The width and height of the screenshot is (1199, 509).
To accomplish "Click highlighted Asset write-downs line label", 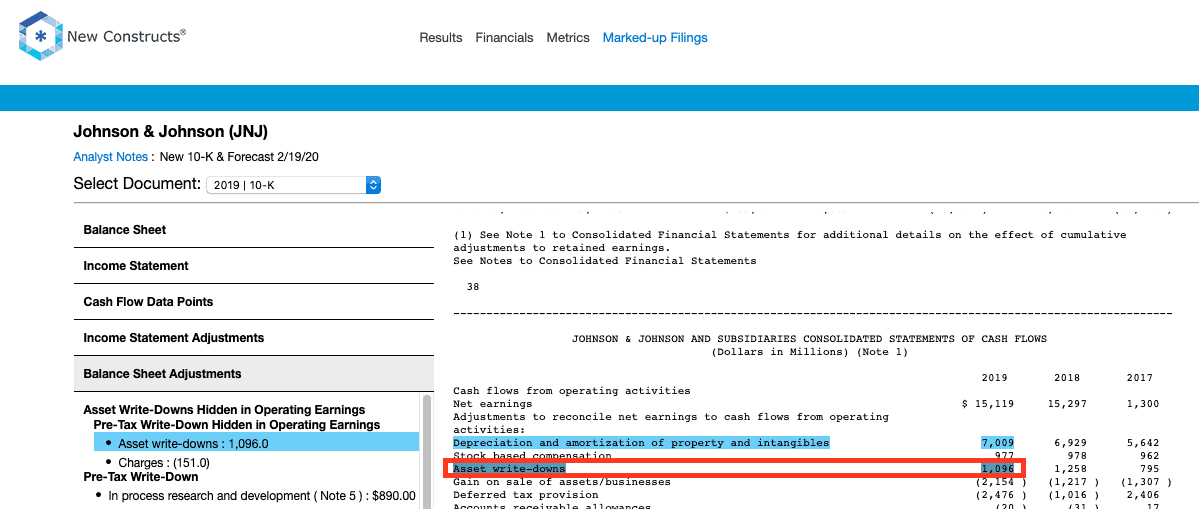I will pos(509,468).
